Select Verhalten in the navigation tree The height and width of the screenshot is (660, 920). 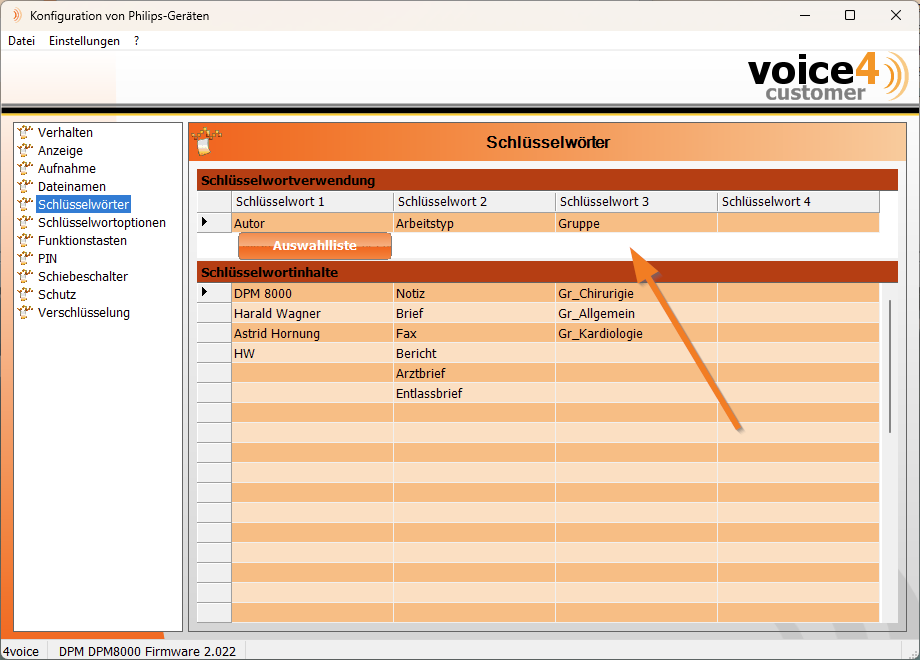65,133
